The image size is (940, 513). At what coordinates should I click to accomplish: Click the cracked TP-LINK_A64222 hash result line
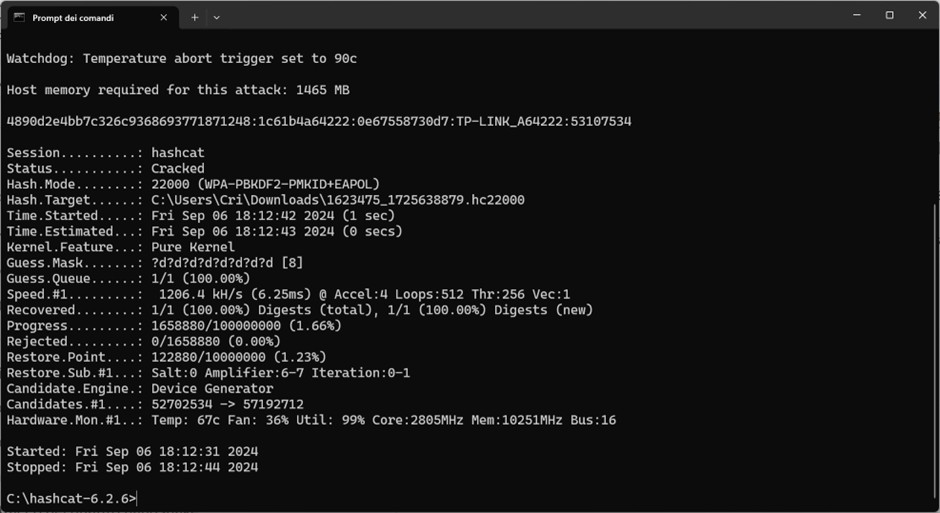(318, 121)
